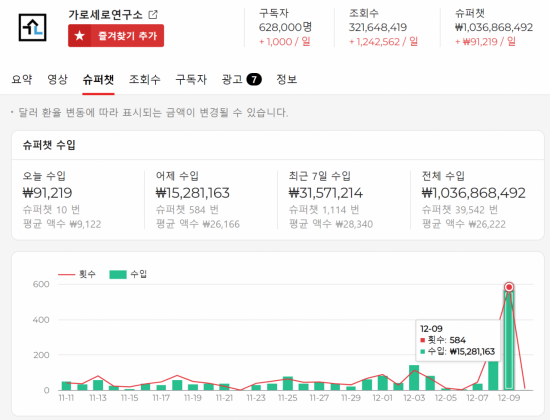Click the 슈퍼챗 1,114 번 text

click(324, 210)
